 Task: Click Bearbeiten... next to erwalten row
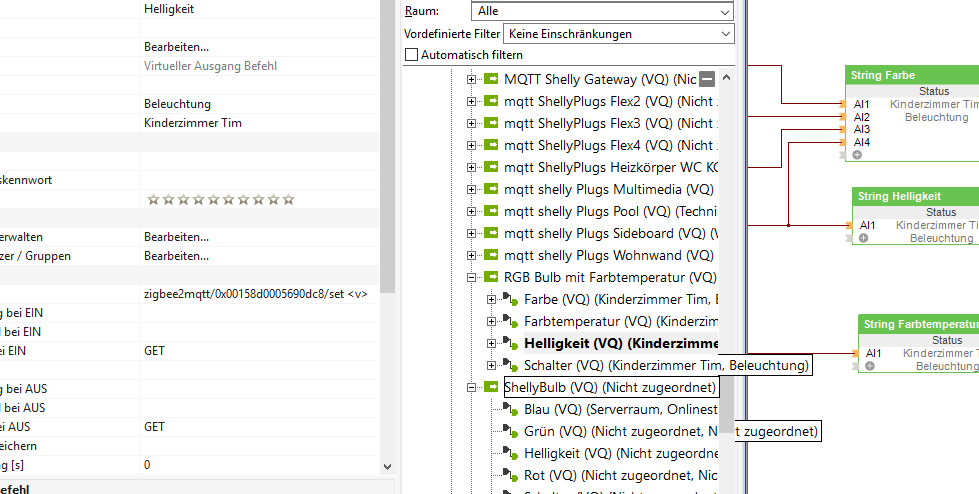coord(176,237)
